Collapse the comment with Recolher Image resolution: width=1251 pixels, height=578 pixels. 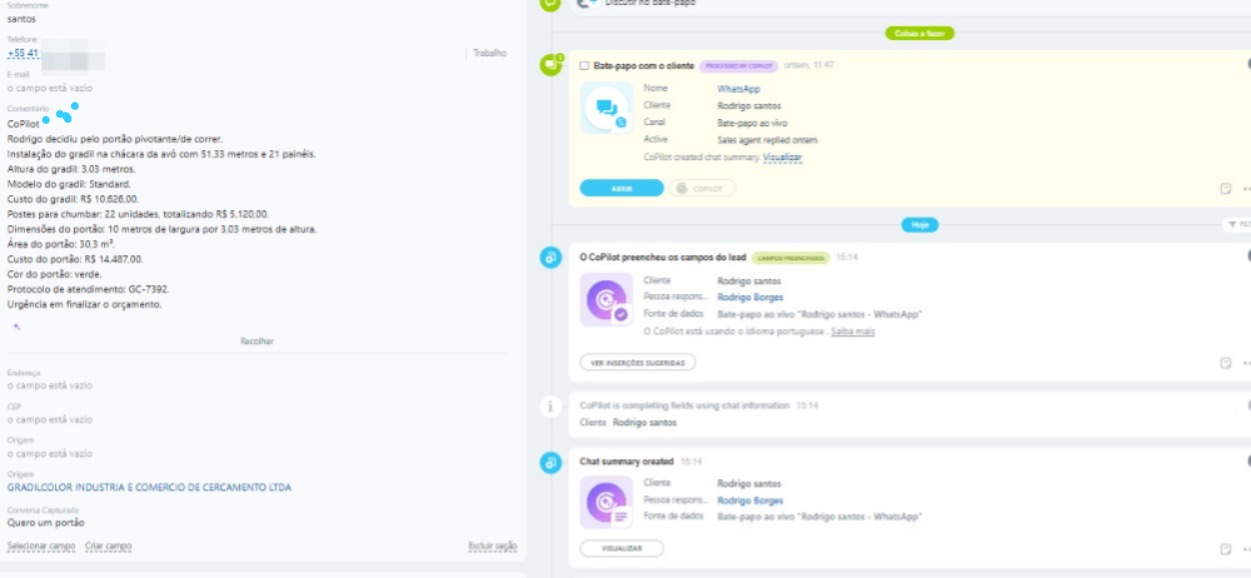click(257, 341)
